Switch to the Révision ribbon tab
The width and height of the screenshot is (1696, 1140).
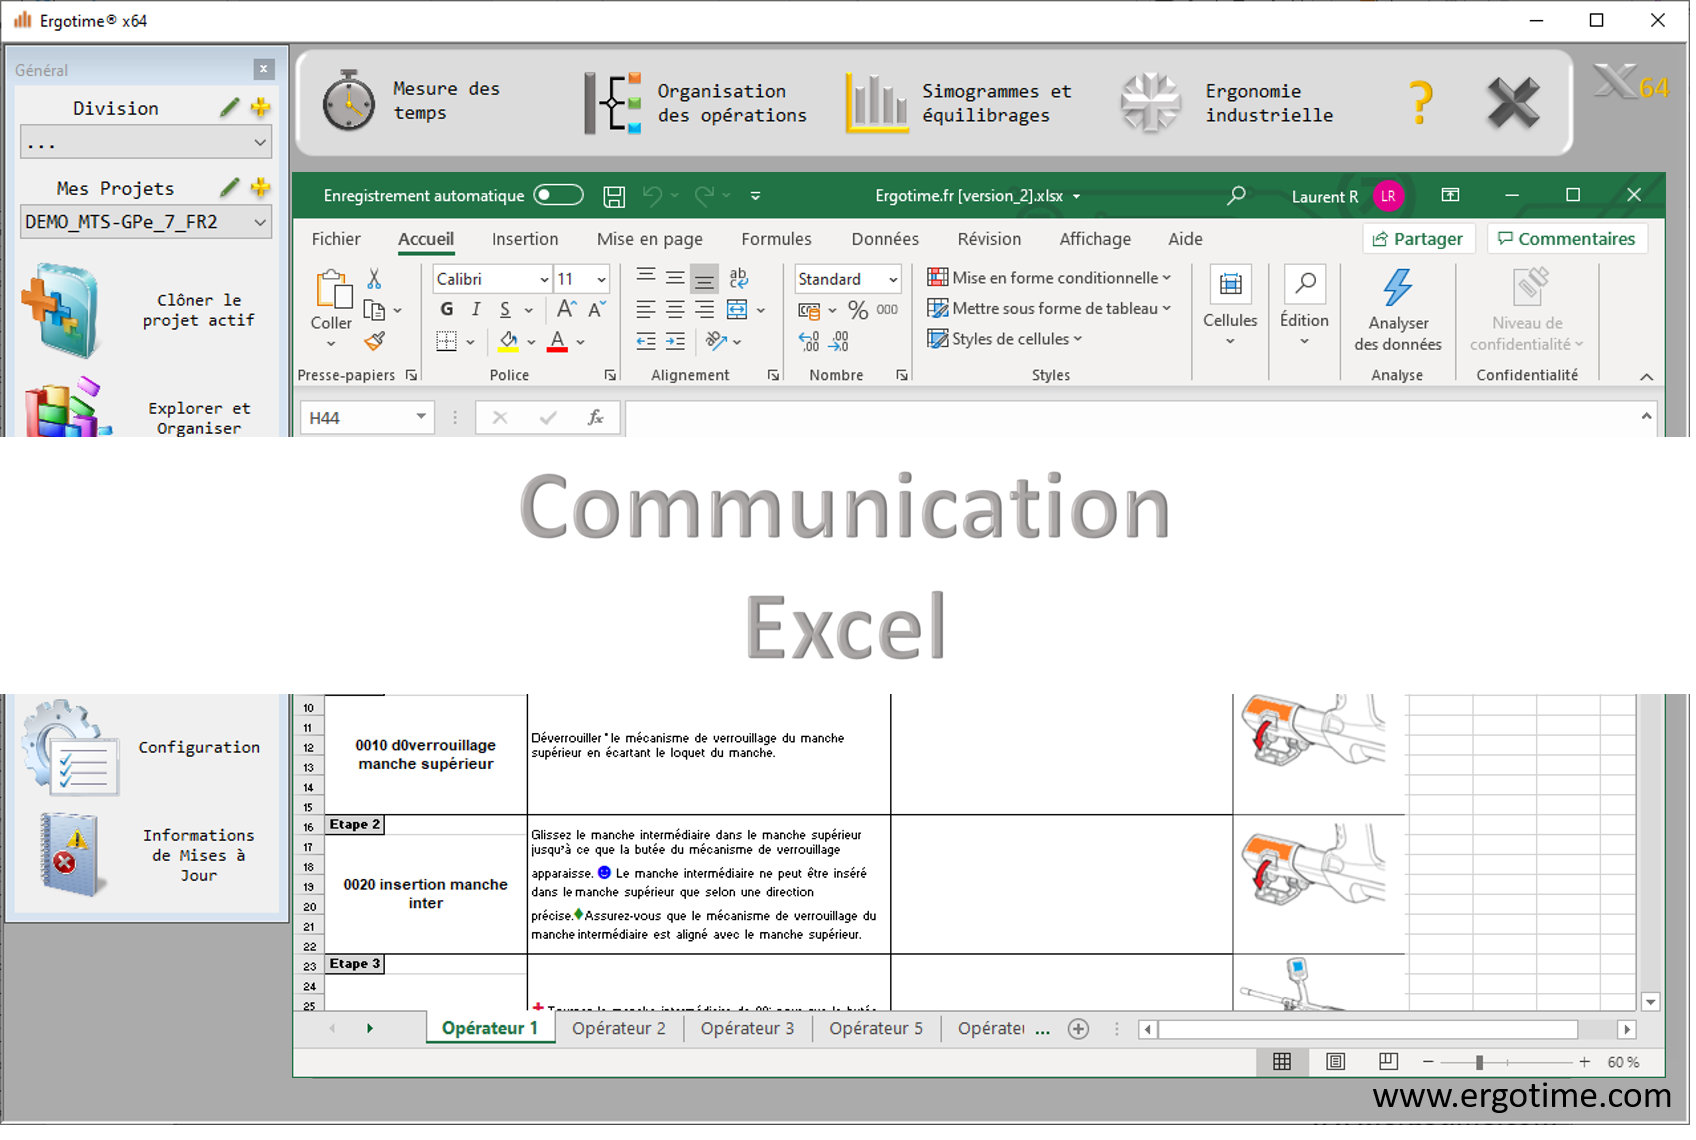(x=989, y=239)
